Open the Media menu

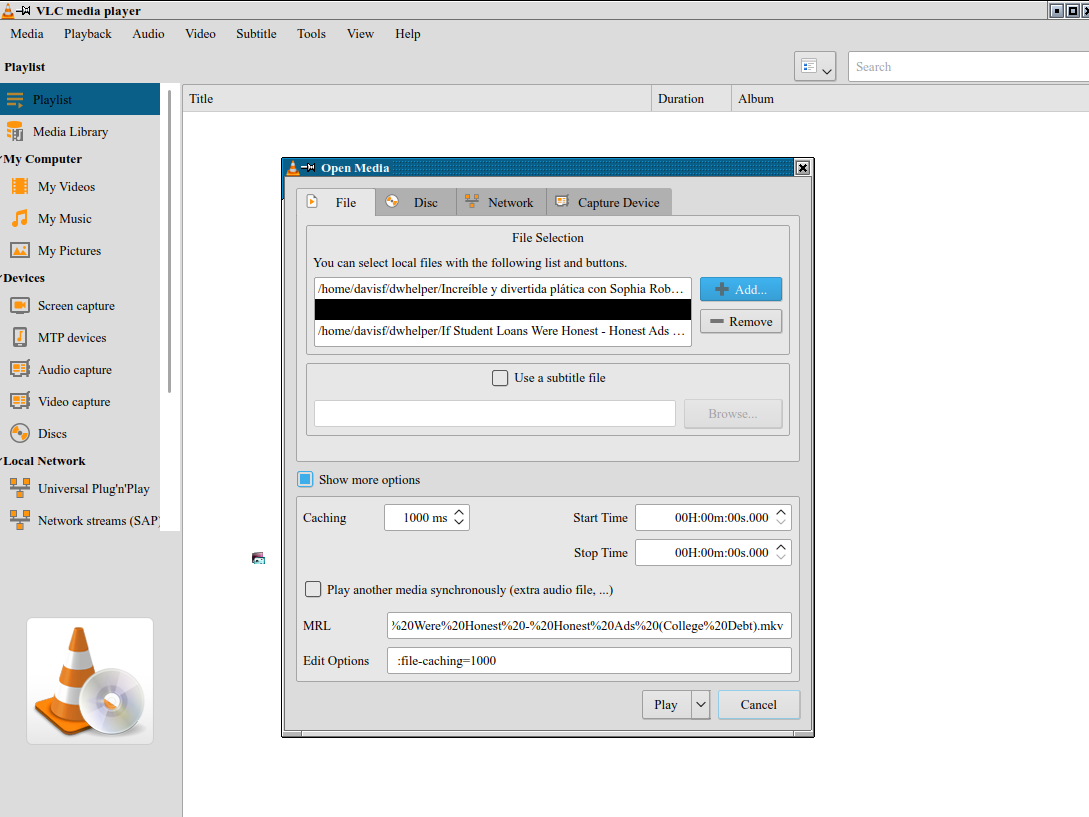(27, 33)
